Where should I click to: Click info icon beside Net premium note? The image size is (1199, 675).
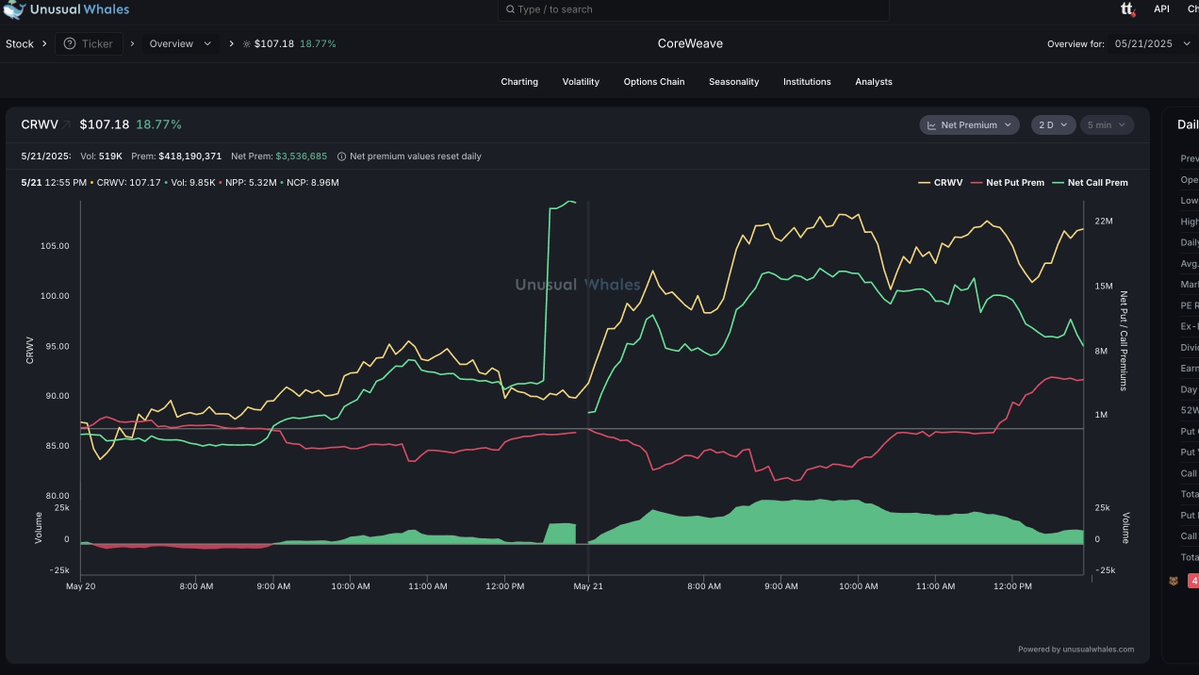(341, 157)
